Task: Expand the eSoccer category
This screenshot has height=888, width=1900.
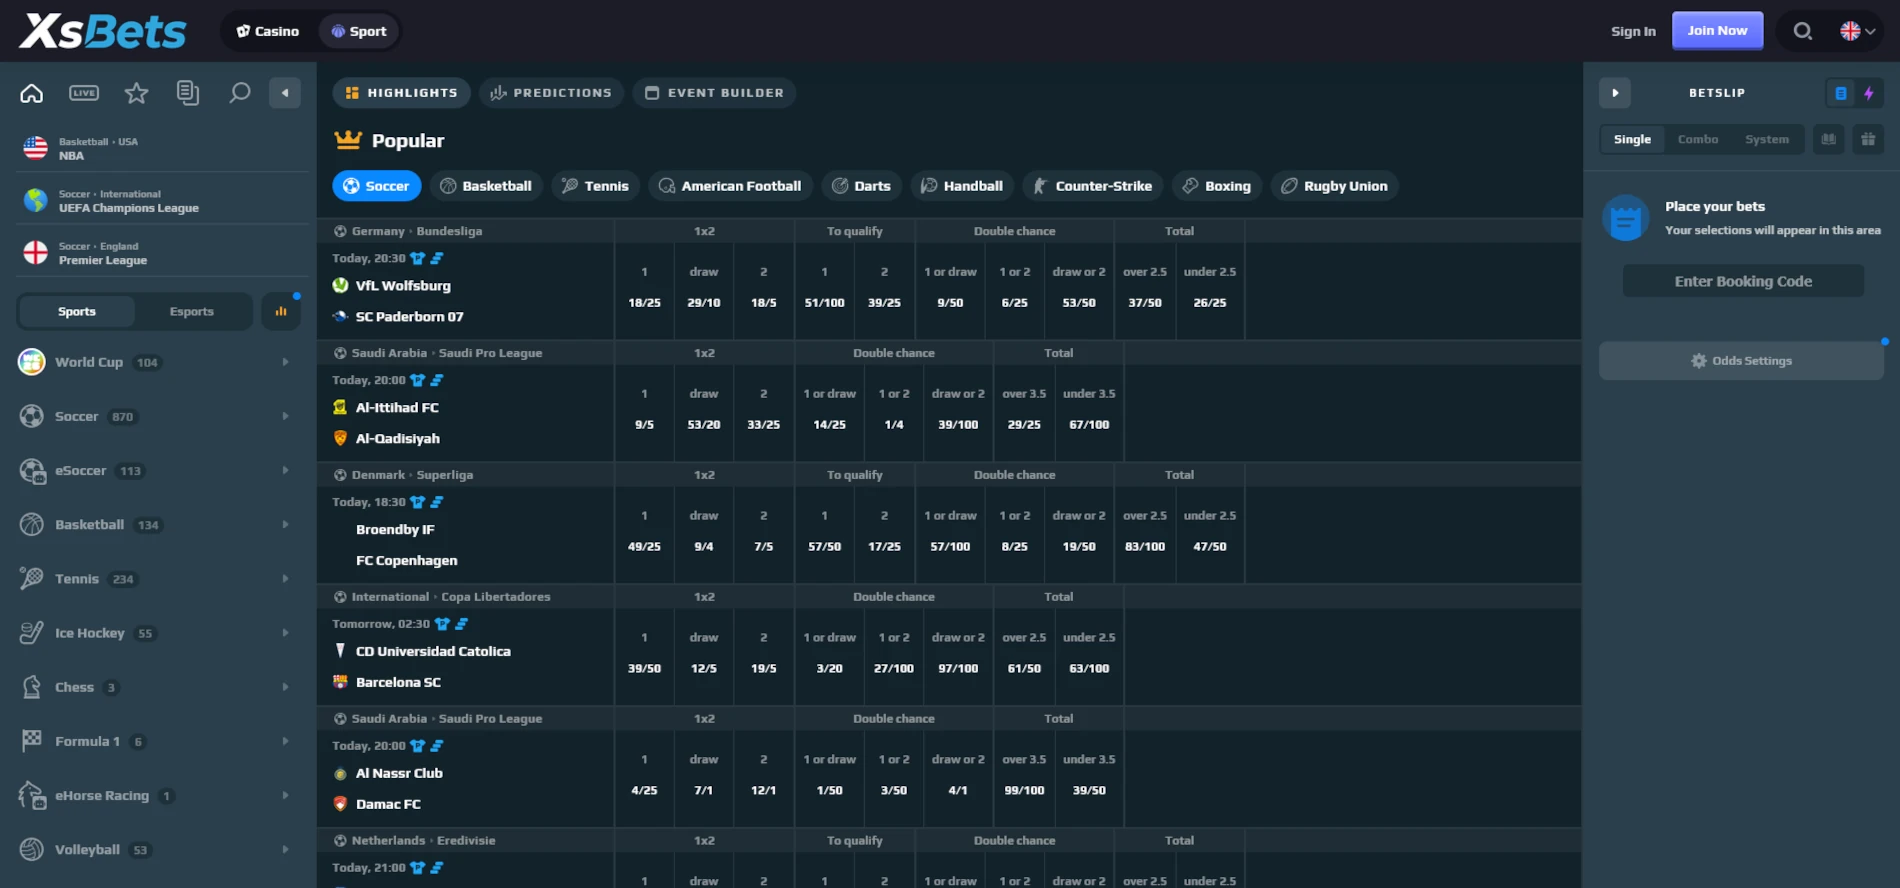Action: [160, 470]
